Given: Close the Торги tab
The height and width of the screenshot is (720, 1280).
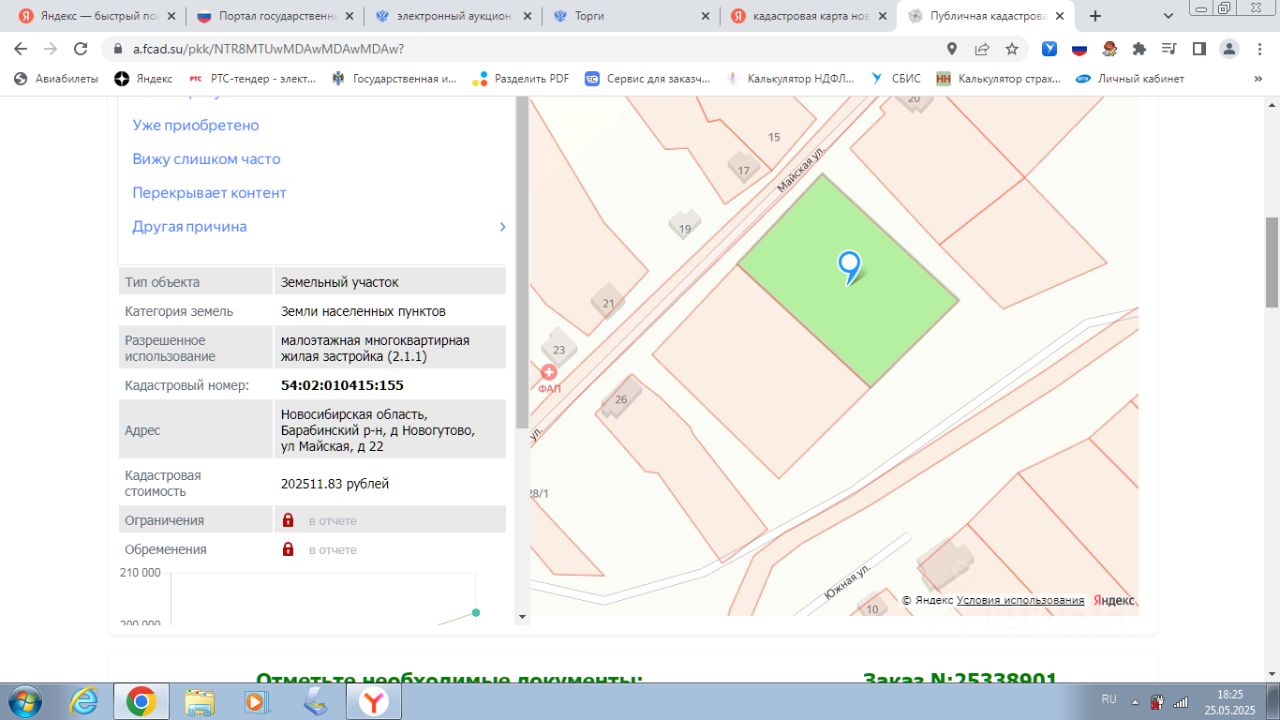Looking at the screenshot, I should [706, 16].
